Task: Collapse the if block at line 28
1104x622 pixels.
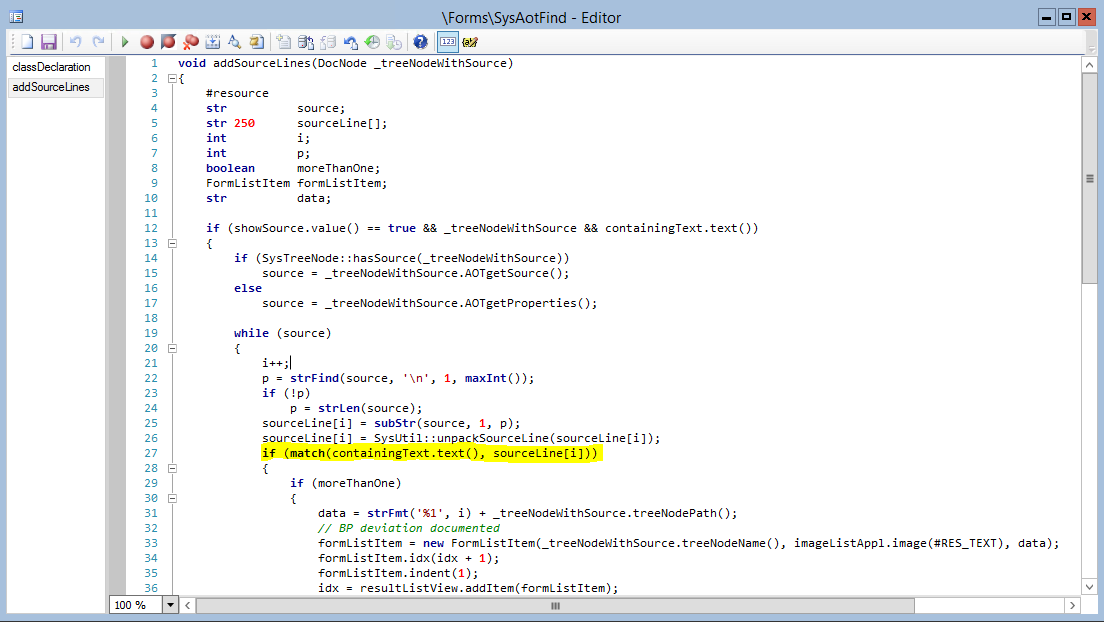Action: 172,468
